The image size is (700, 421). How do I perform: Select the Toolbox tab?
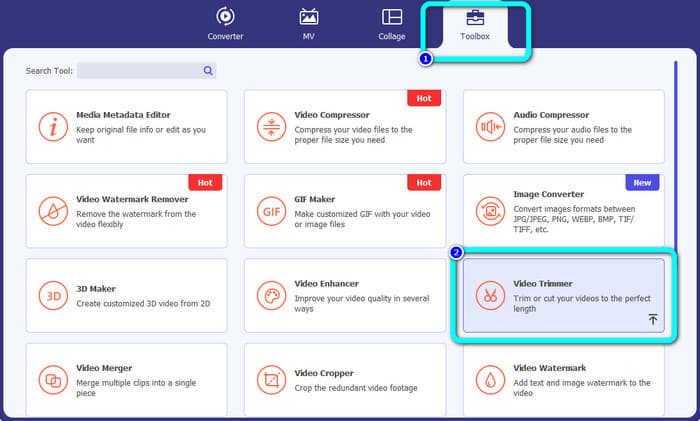click(x=474, y=24)
